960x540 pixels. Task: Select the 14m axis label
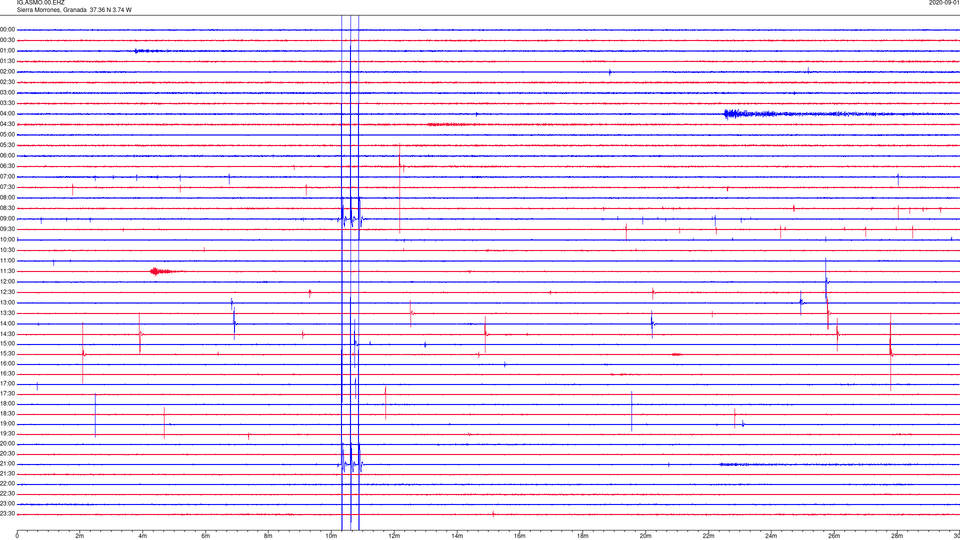point(457,536)
